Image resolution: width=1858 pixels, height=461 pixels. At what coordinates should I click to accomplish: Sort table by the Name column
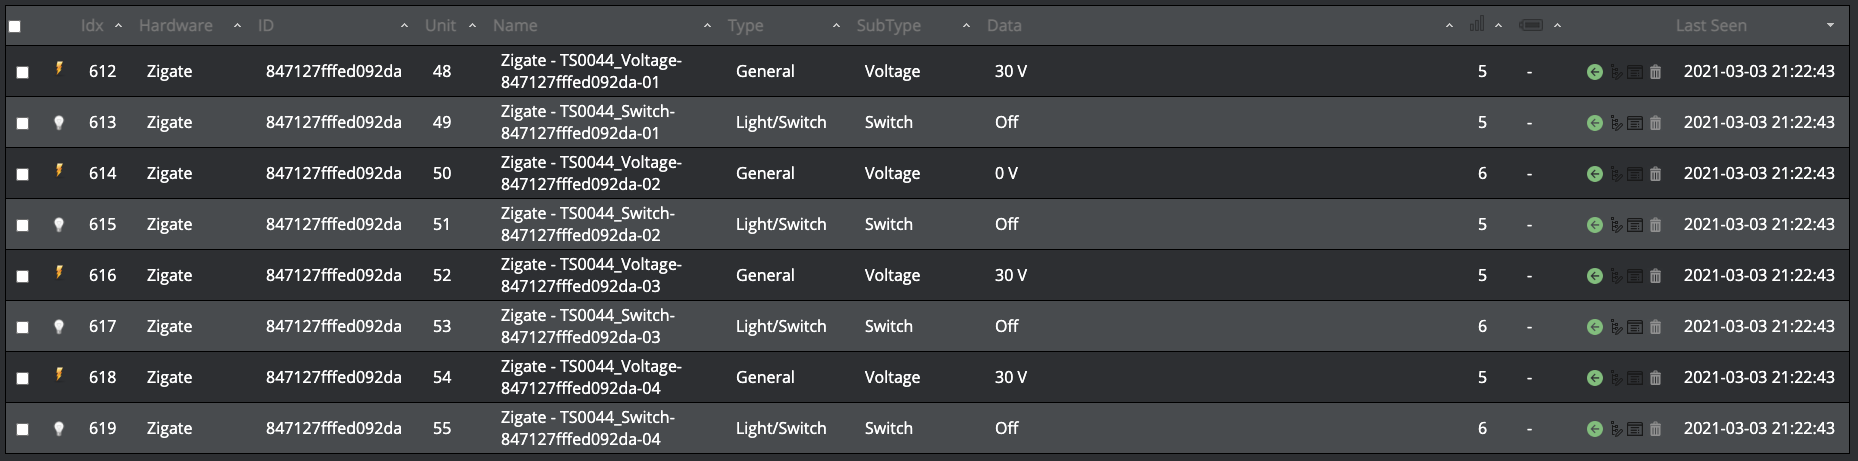515,26
